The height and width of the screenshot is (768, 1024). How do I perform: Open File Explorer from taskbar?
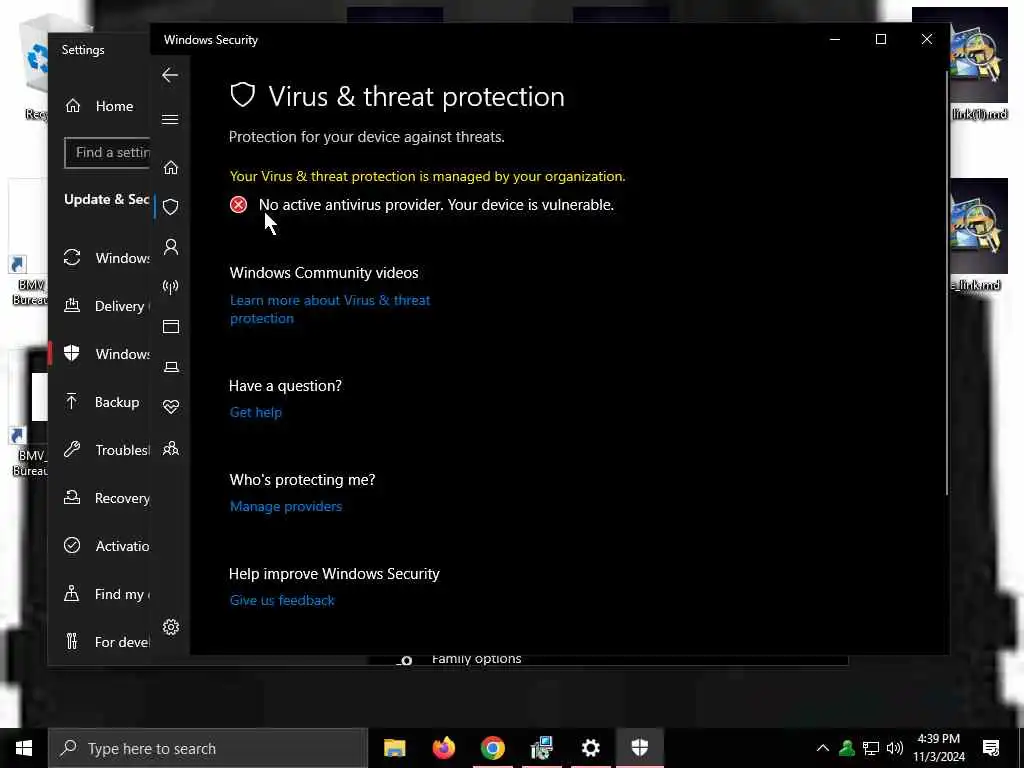(x=394, y=748)
